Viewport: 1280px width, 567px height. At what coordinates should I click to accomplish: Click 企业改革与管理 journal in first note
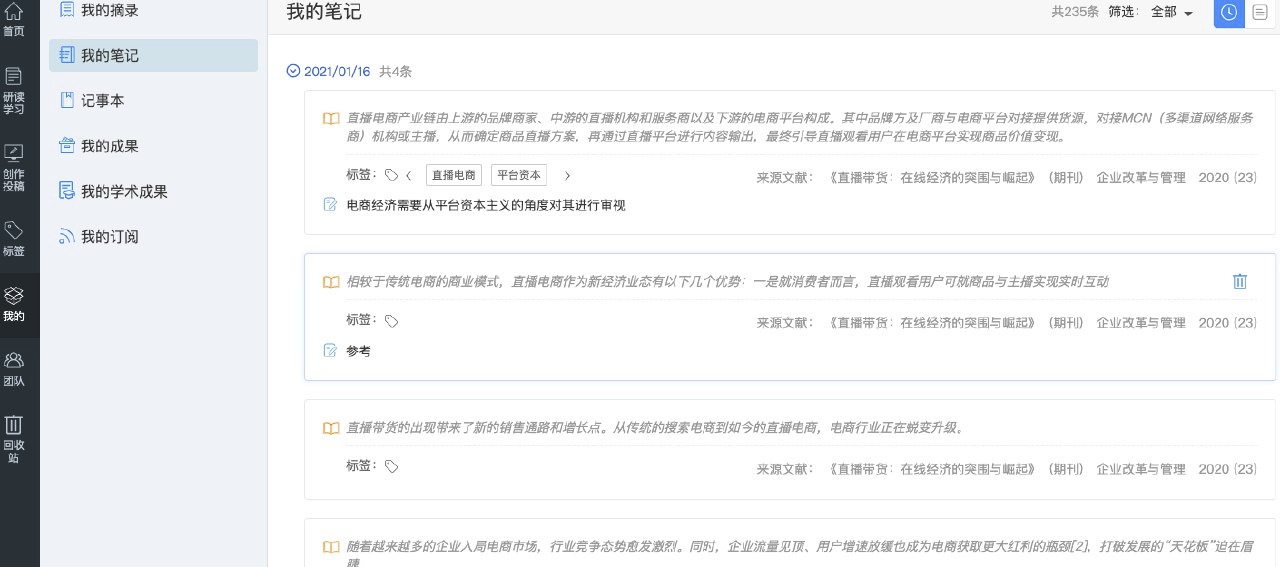tap(1141, 178)
